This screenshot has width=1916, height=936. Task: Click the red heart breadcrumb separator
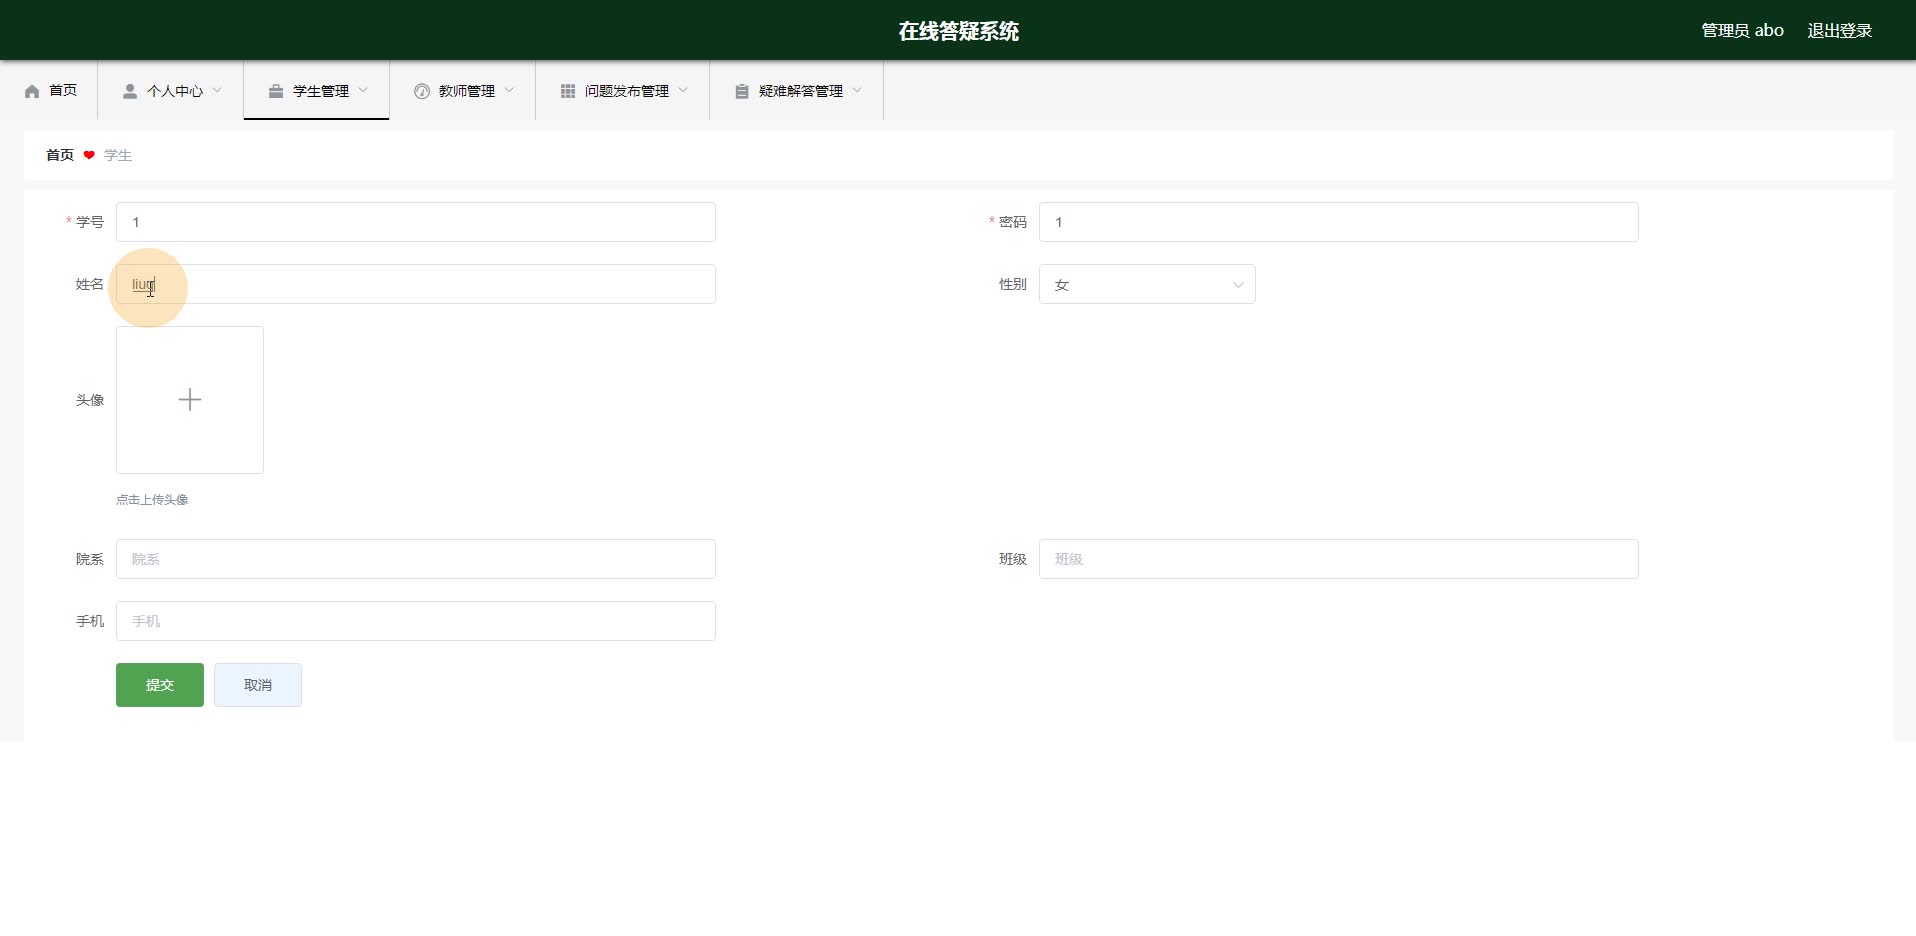[x=89, y=155]
